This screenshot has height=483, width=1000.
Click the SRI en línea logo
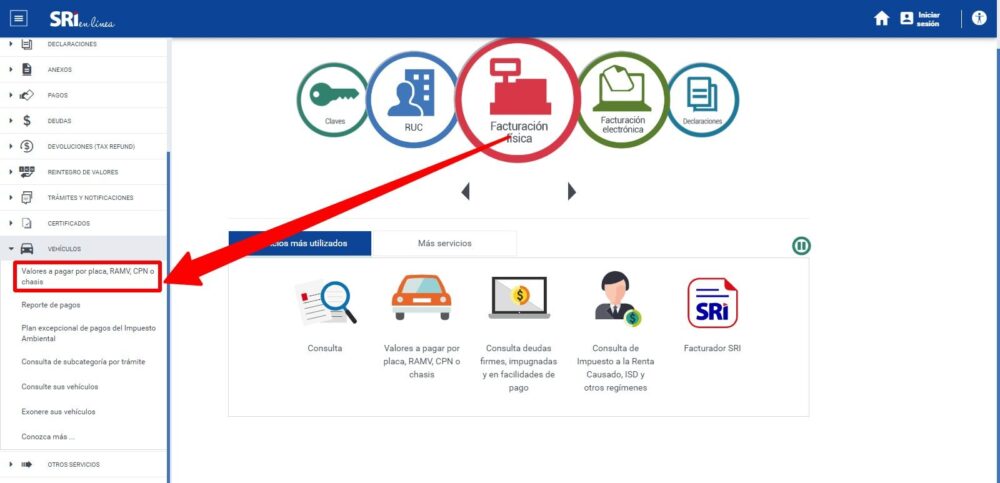(x=82, y=19)
